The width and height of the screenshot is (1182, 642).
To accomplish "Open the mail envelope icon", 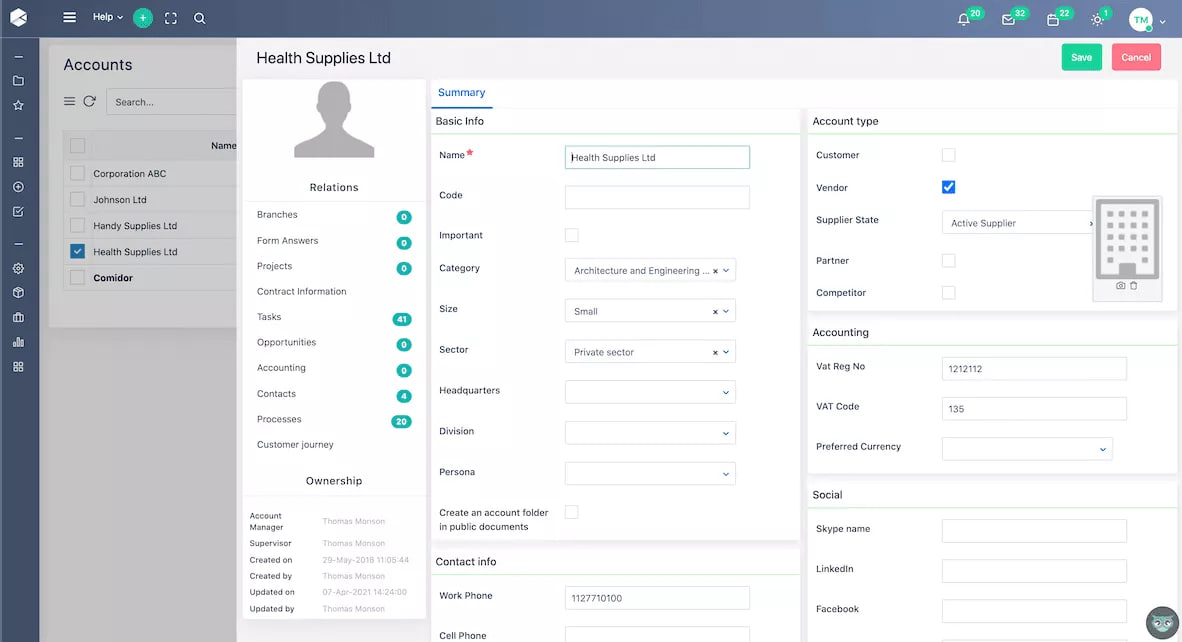I will tap(1008, 20).
